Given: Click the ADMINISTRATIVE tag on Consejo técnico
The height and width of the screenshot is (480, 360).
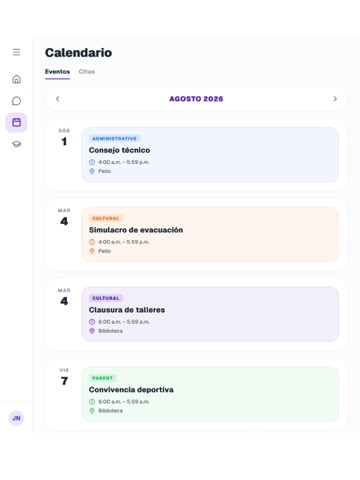Looking at the screenshot, I should (x=114, y=138).
